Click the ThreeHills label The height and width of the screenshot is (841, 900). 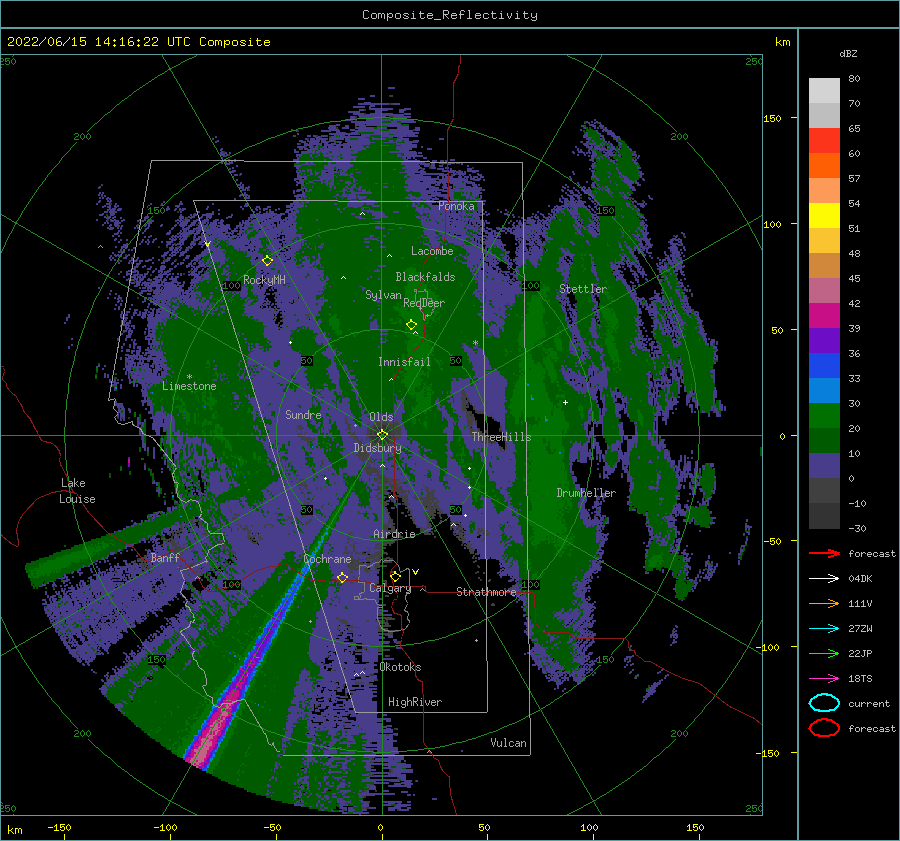501,437
